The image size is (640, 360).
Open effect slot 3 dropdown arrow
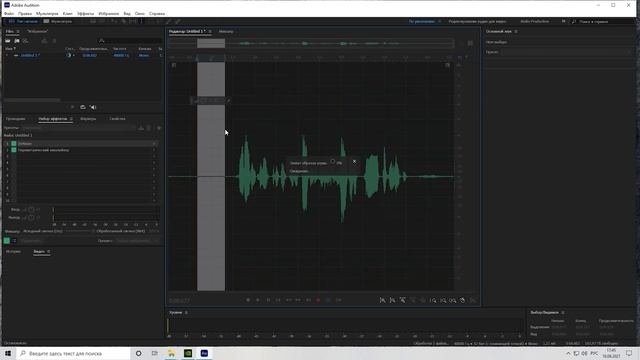(x=154, y=156)
